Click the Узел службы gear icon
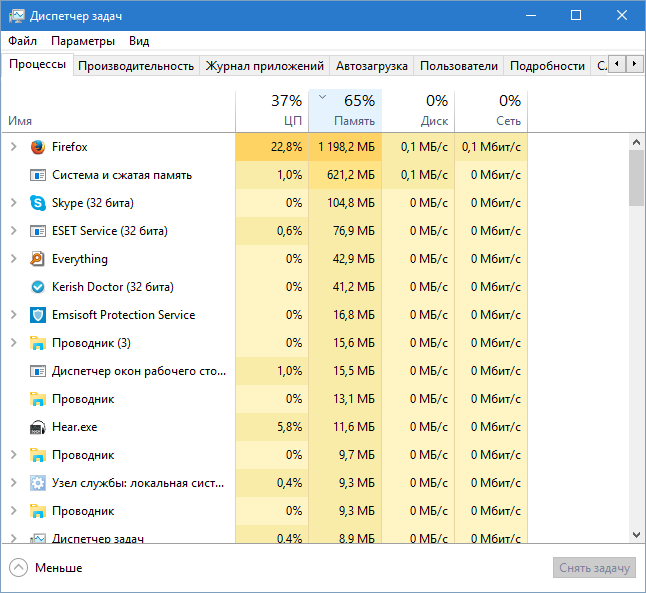 coord(38,483)
